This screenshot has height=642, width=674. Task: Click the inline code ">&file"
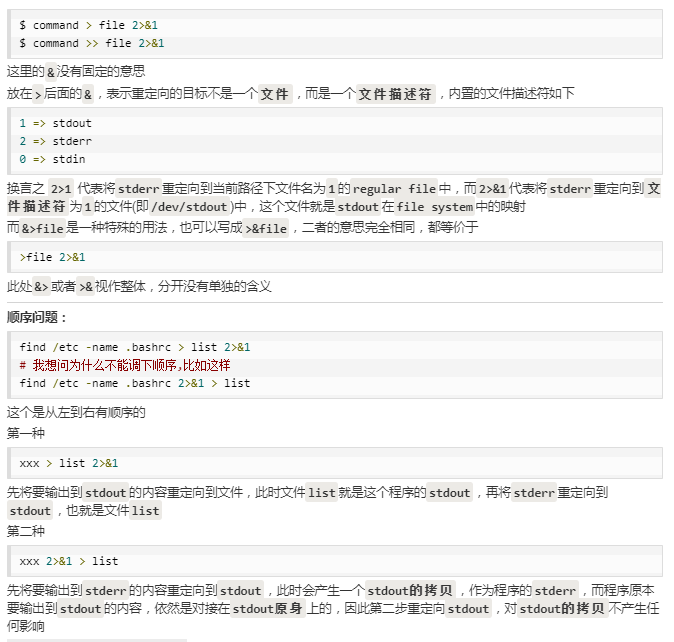266,228
